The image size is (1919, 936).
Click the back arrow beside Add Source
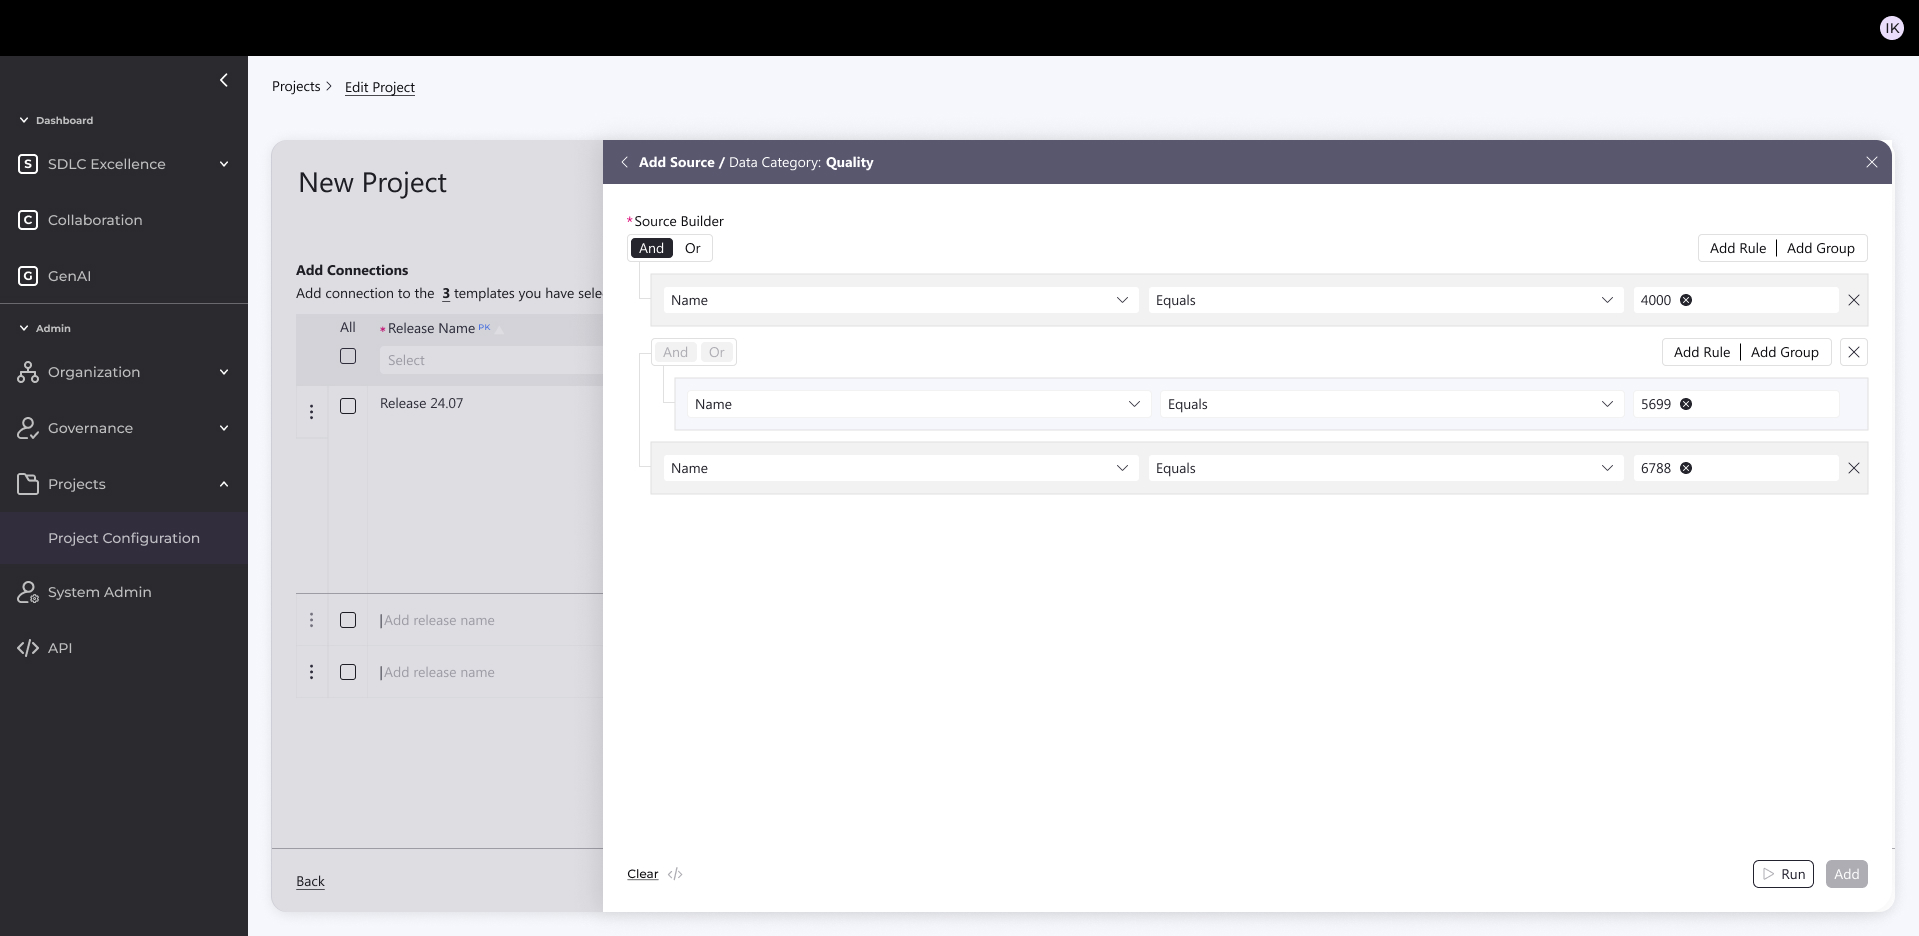624,162
